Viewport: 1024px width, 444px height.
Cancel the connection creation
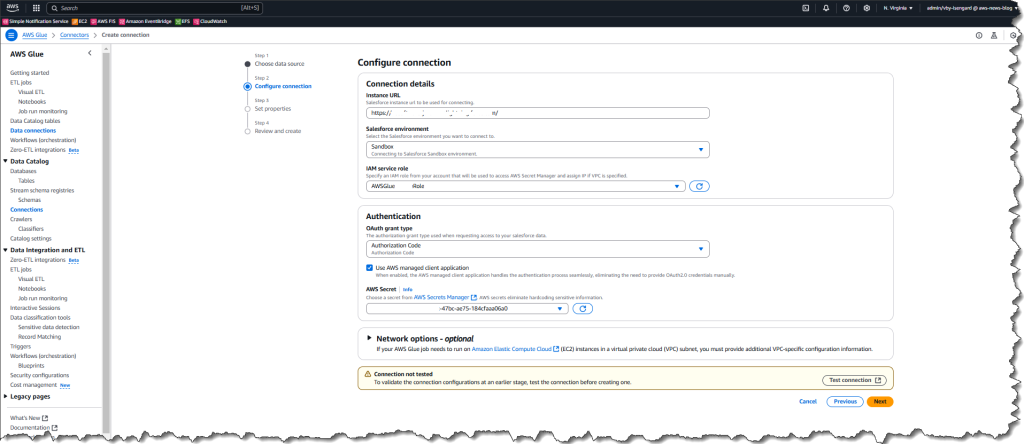tap(808, 402)
